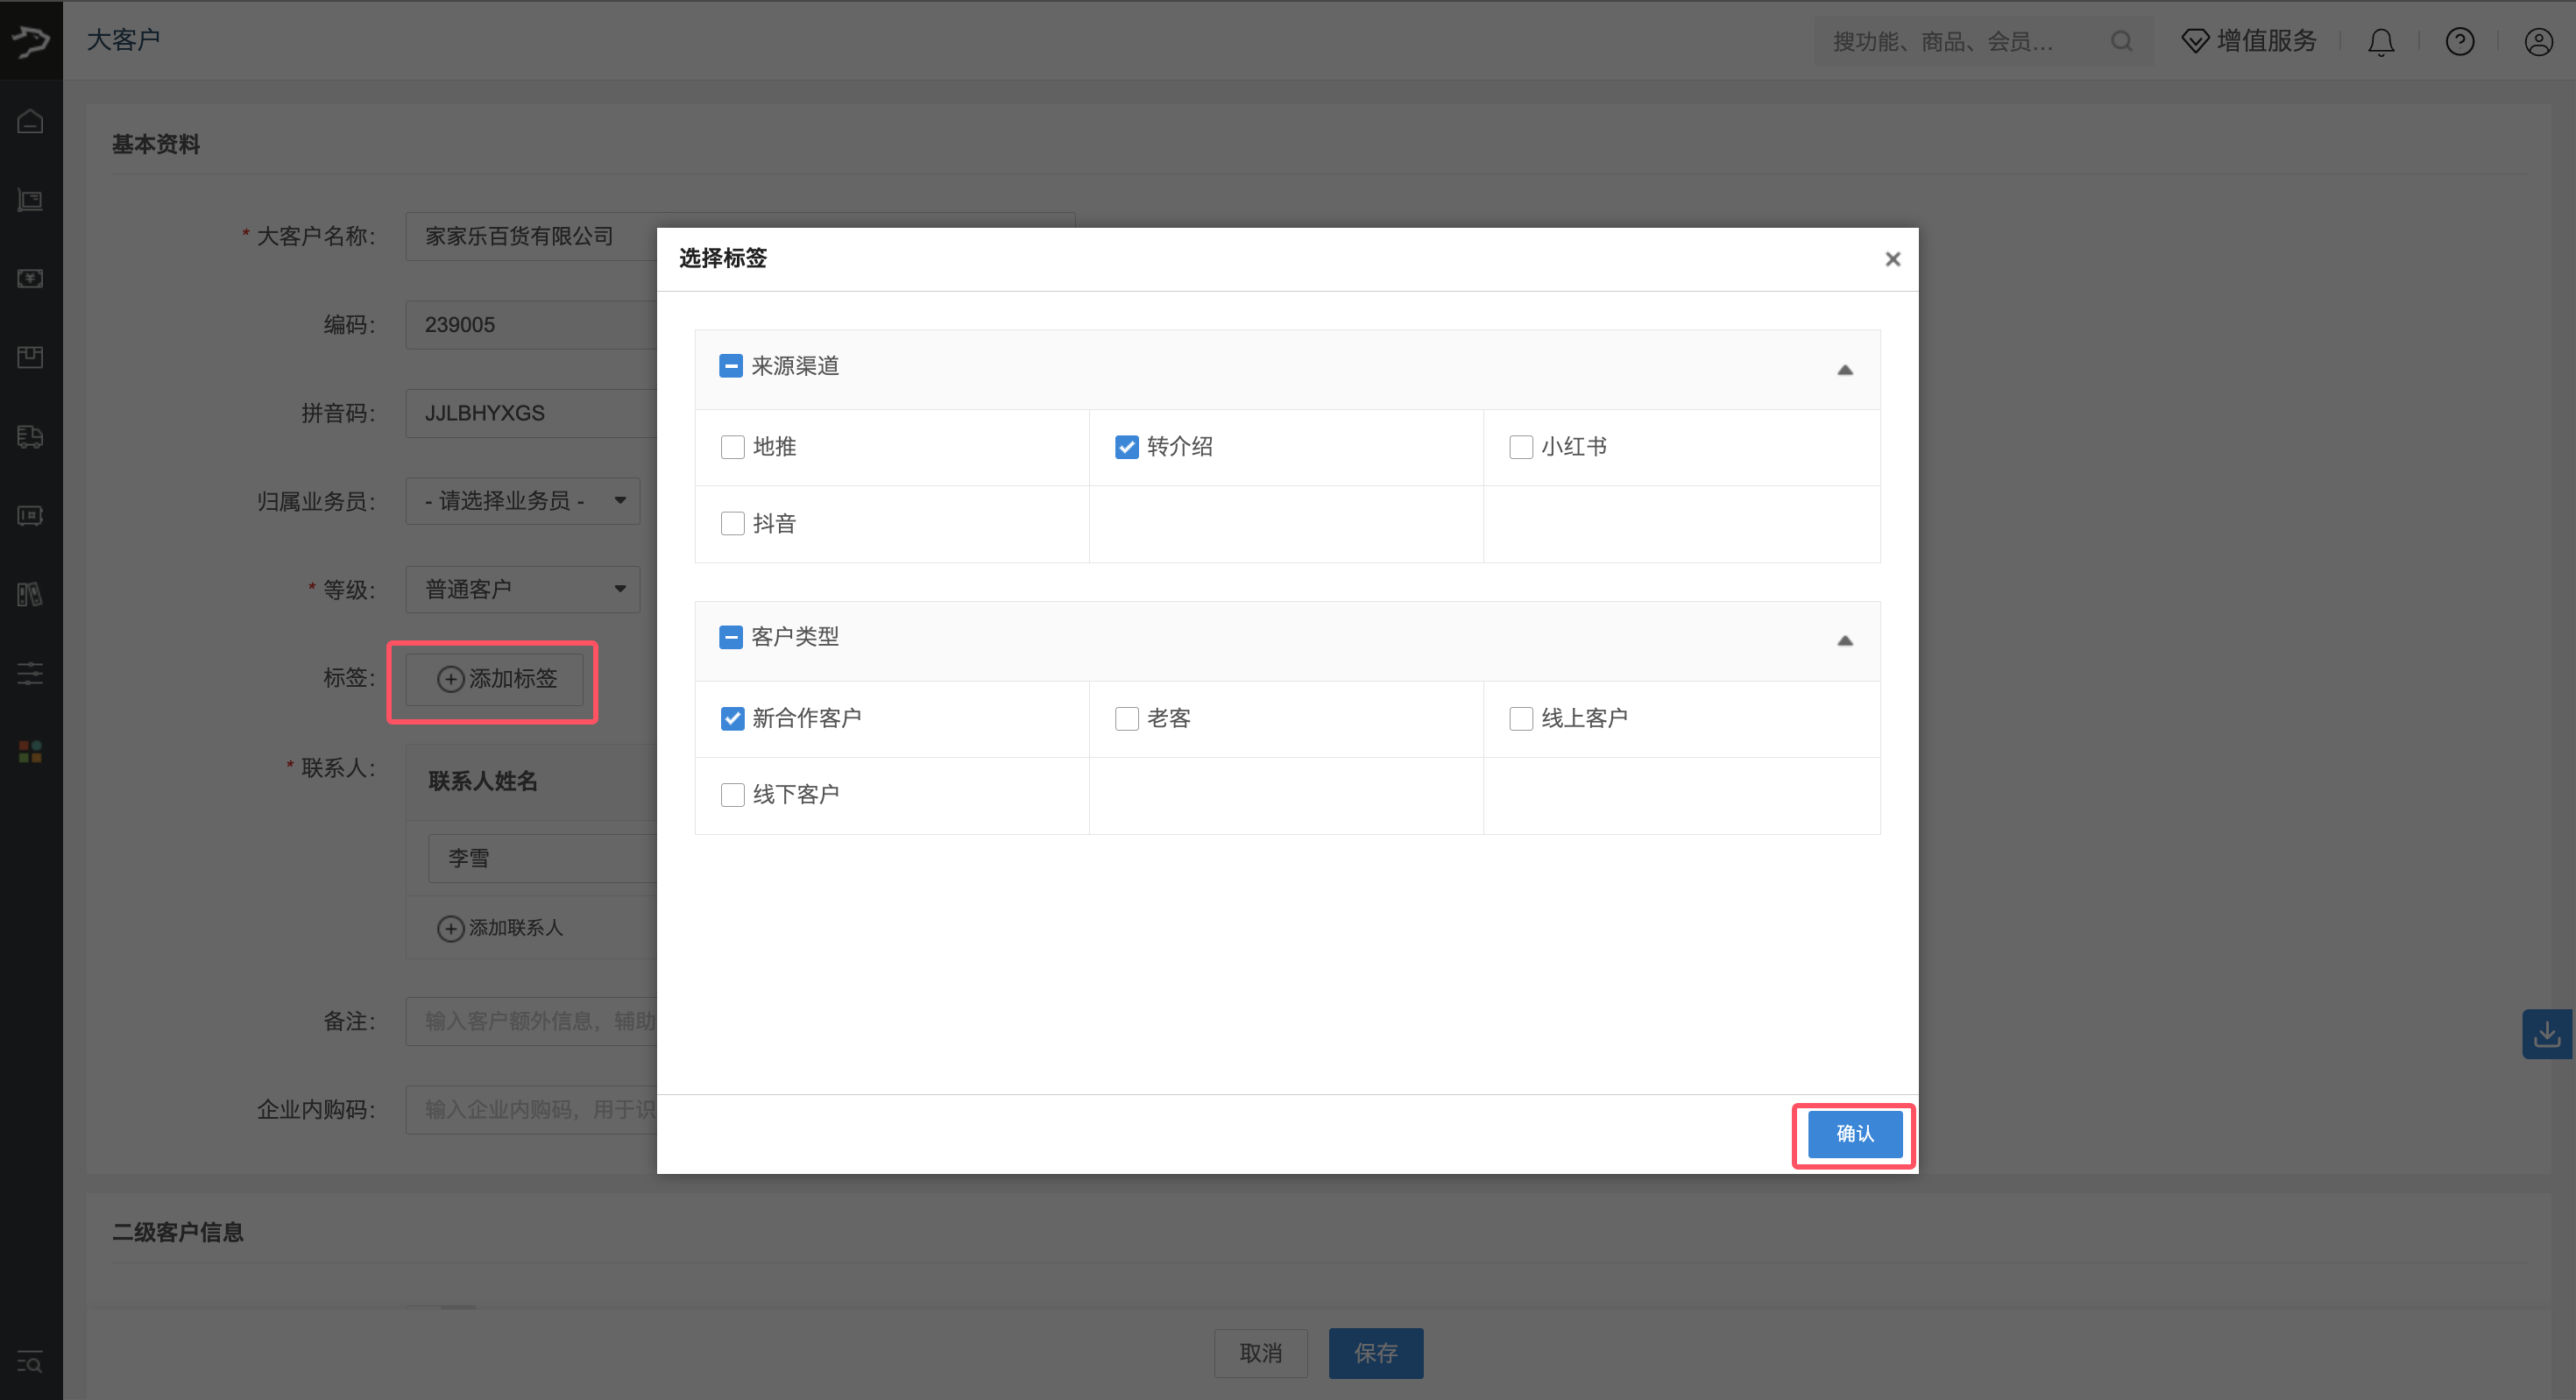Click the settings sliders sidebar icon
This screenshot has width=2576, height=1400.
tap(30, 673)
